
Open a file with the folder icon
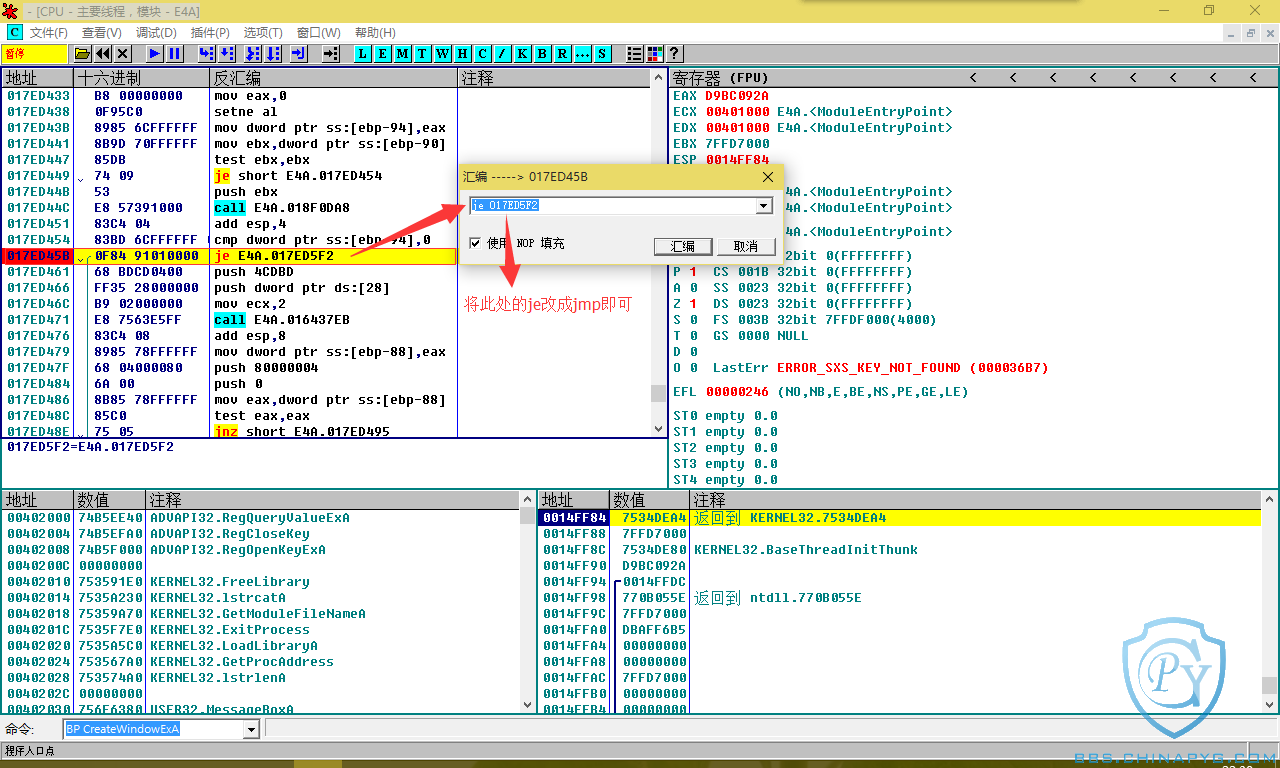(x=83, y=54)
